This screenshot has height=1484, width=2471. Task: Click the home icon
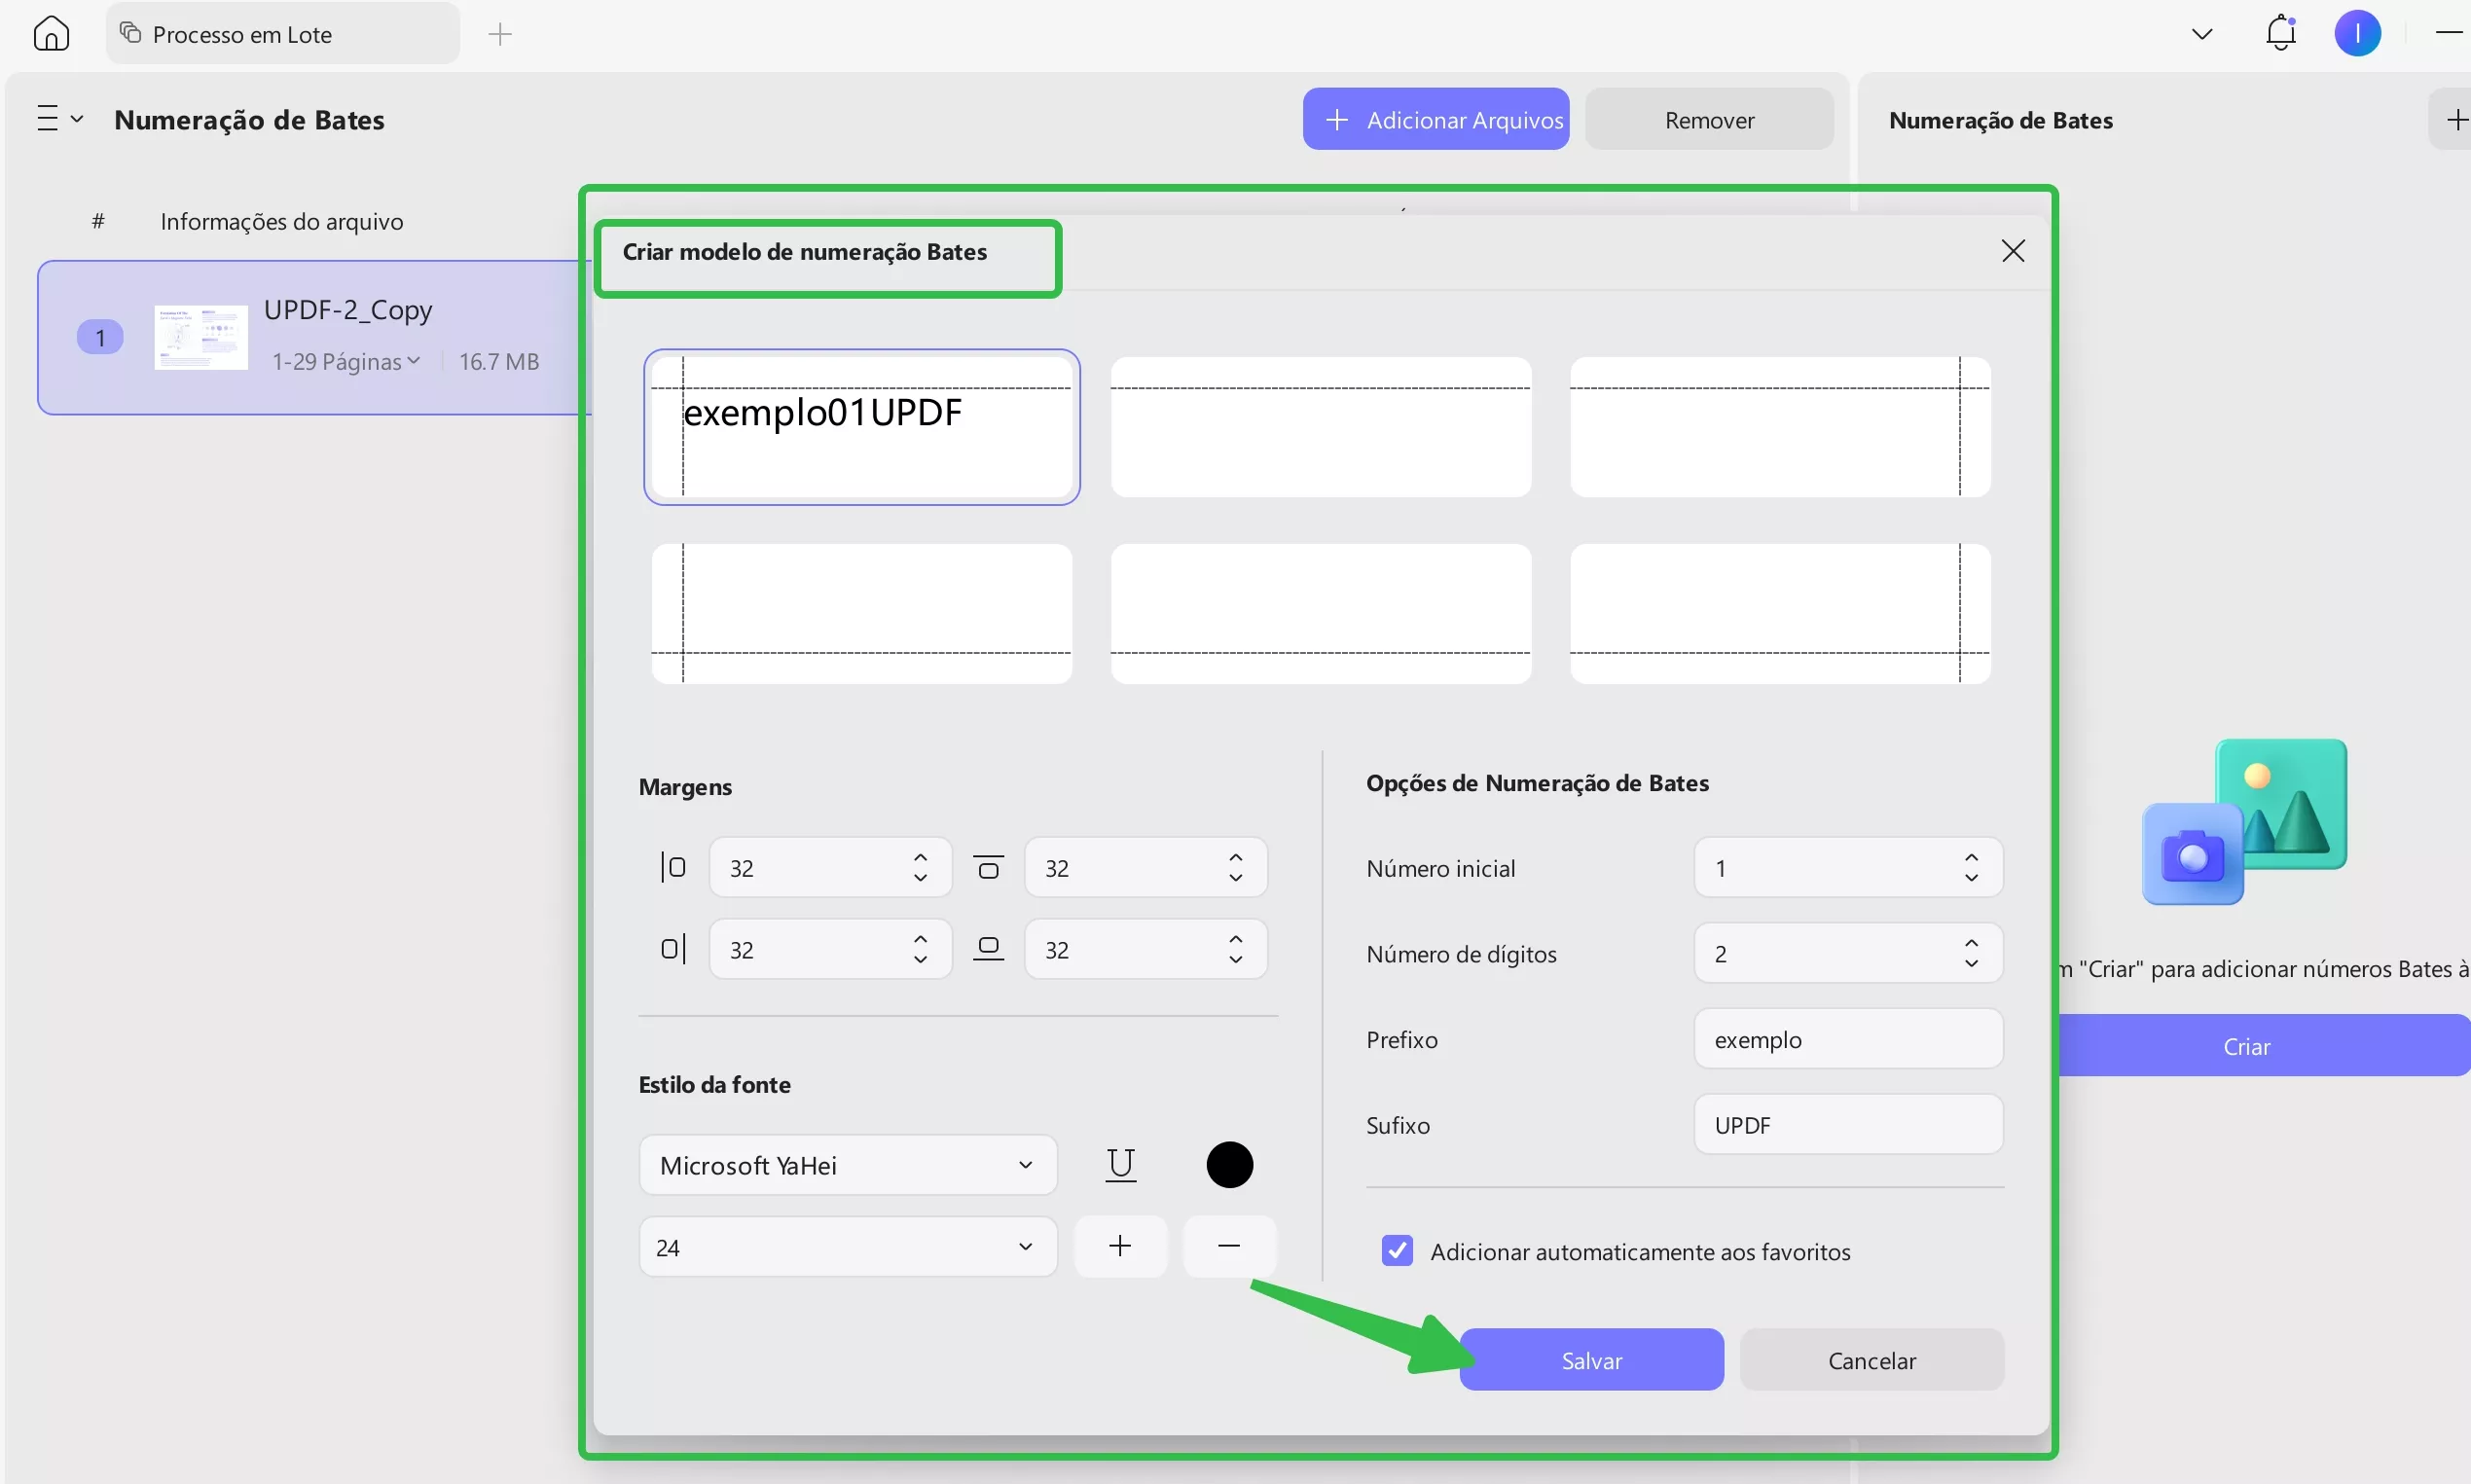click(51, 34)
